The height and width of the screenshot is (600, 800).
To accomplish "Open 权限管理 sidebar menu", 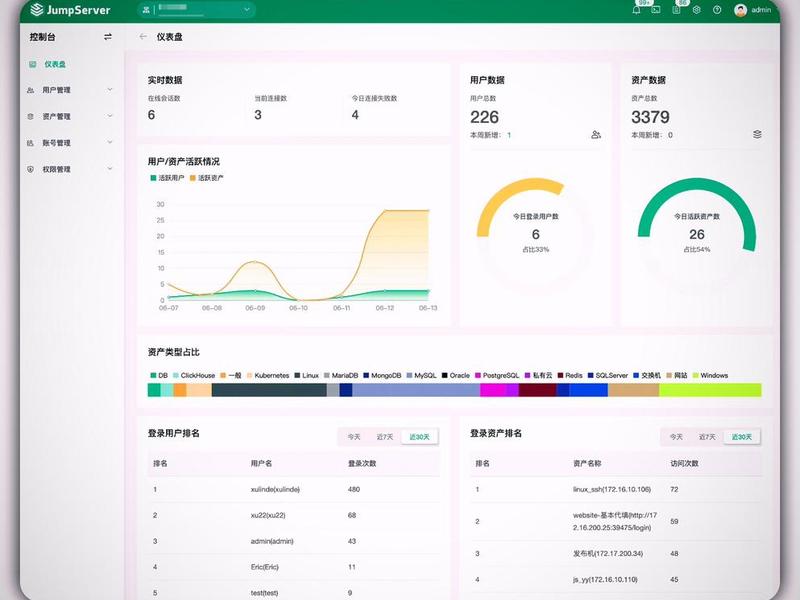I will (70, 169).
